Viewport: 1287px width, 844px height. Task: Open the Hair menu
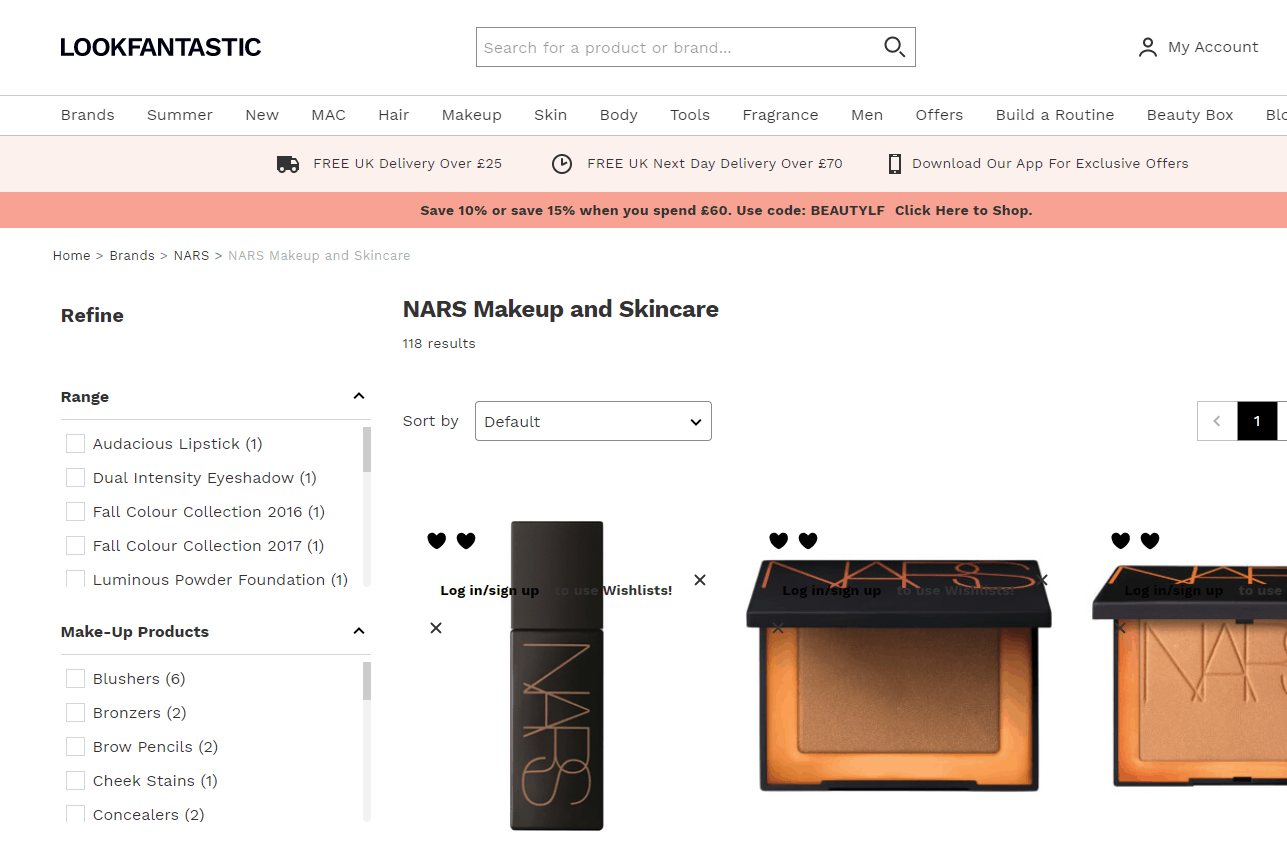(x=394, y=115)
